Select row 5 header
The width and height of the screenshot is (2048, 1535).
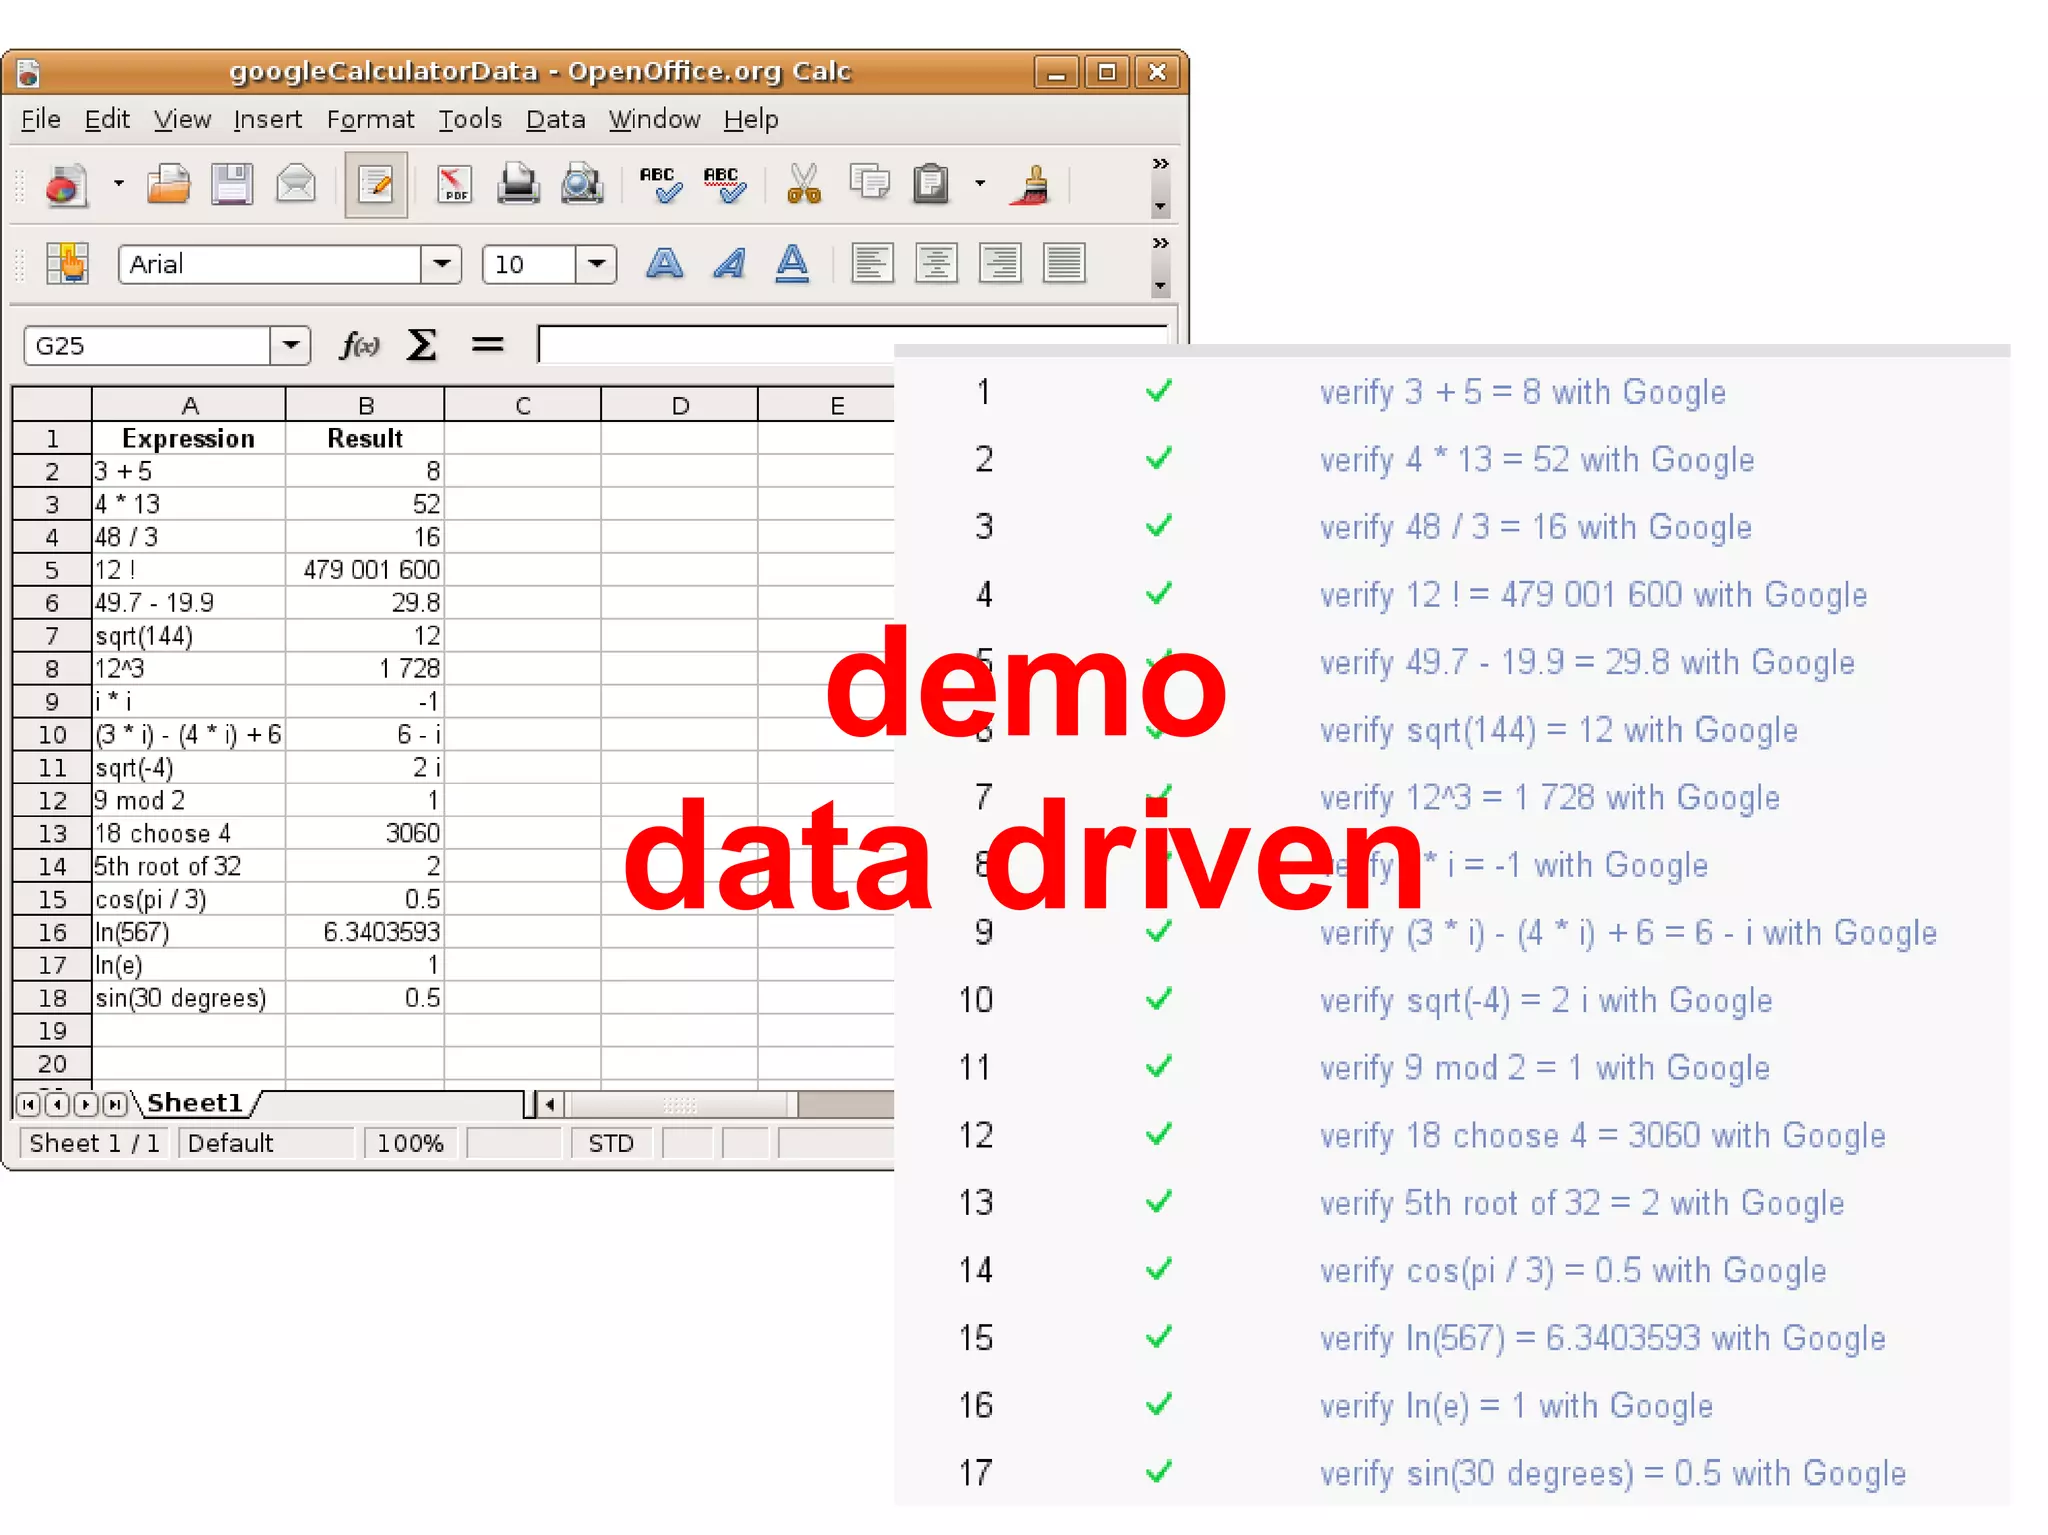tap(52, 570)
